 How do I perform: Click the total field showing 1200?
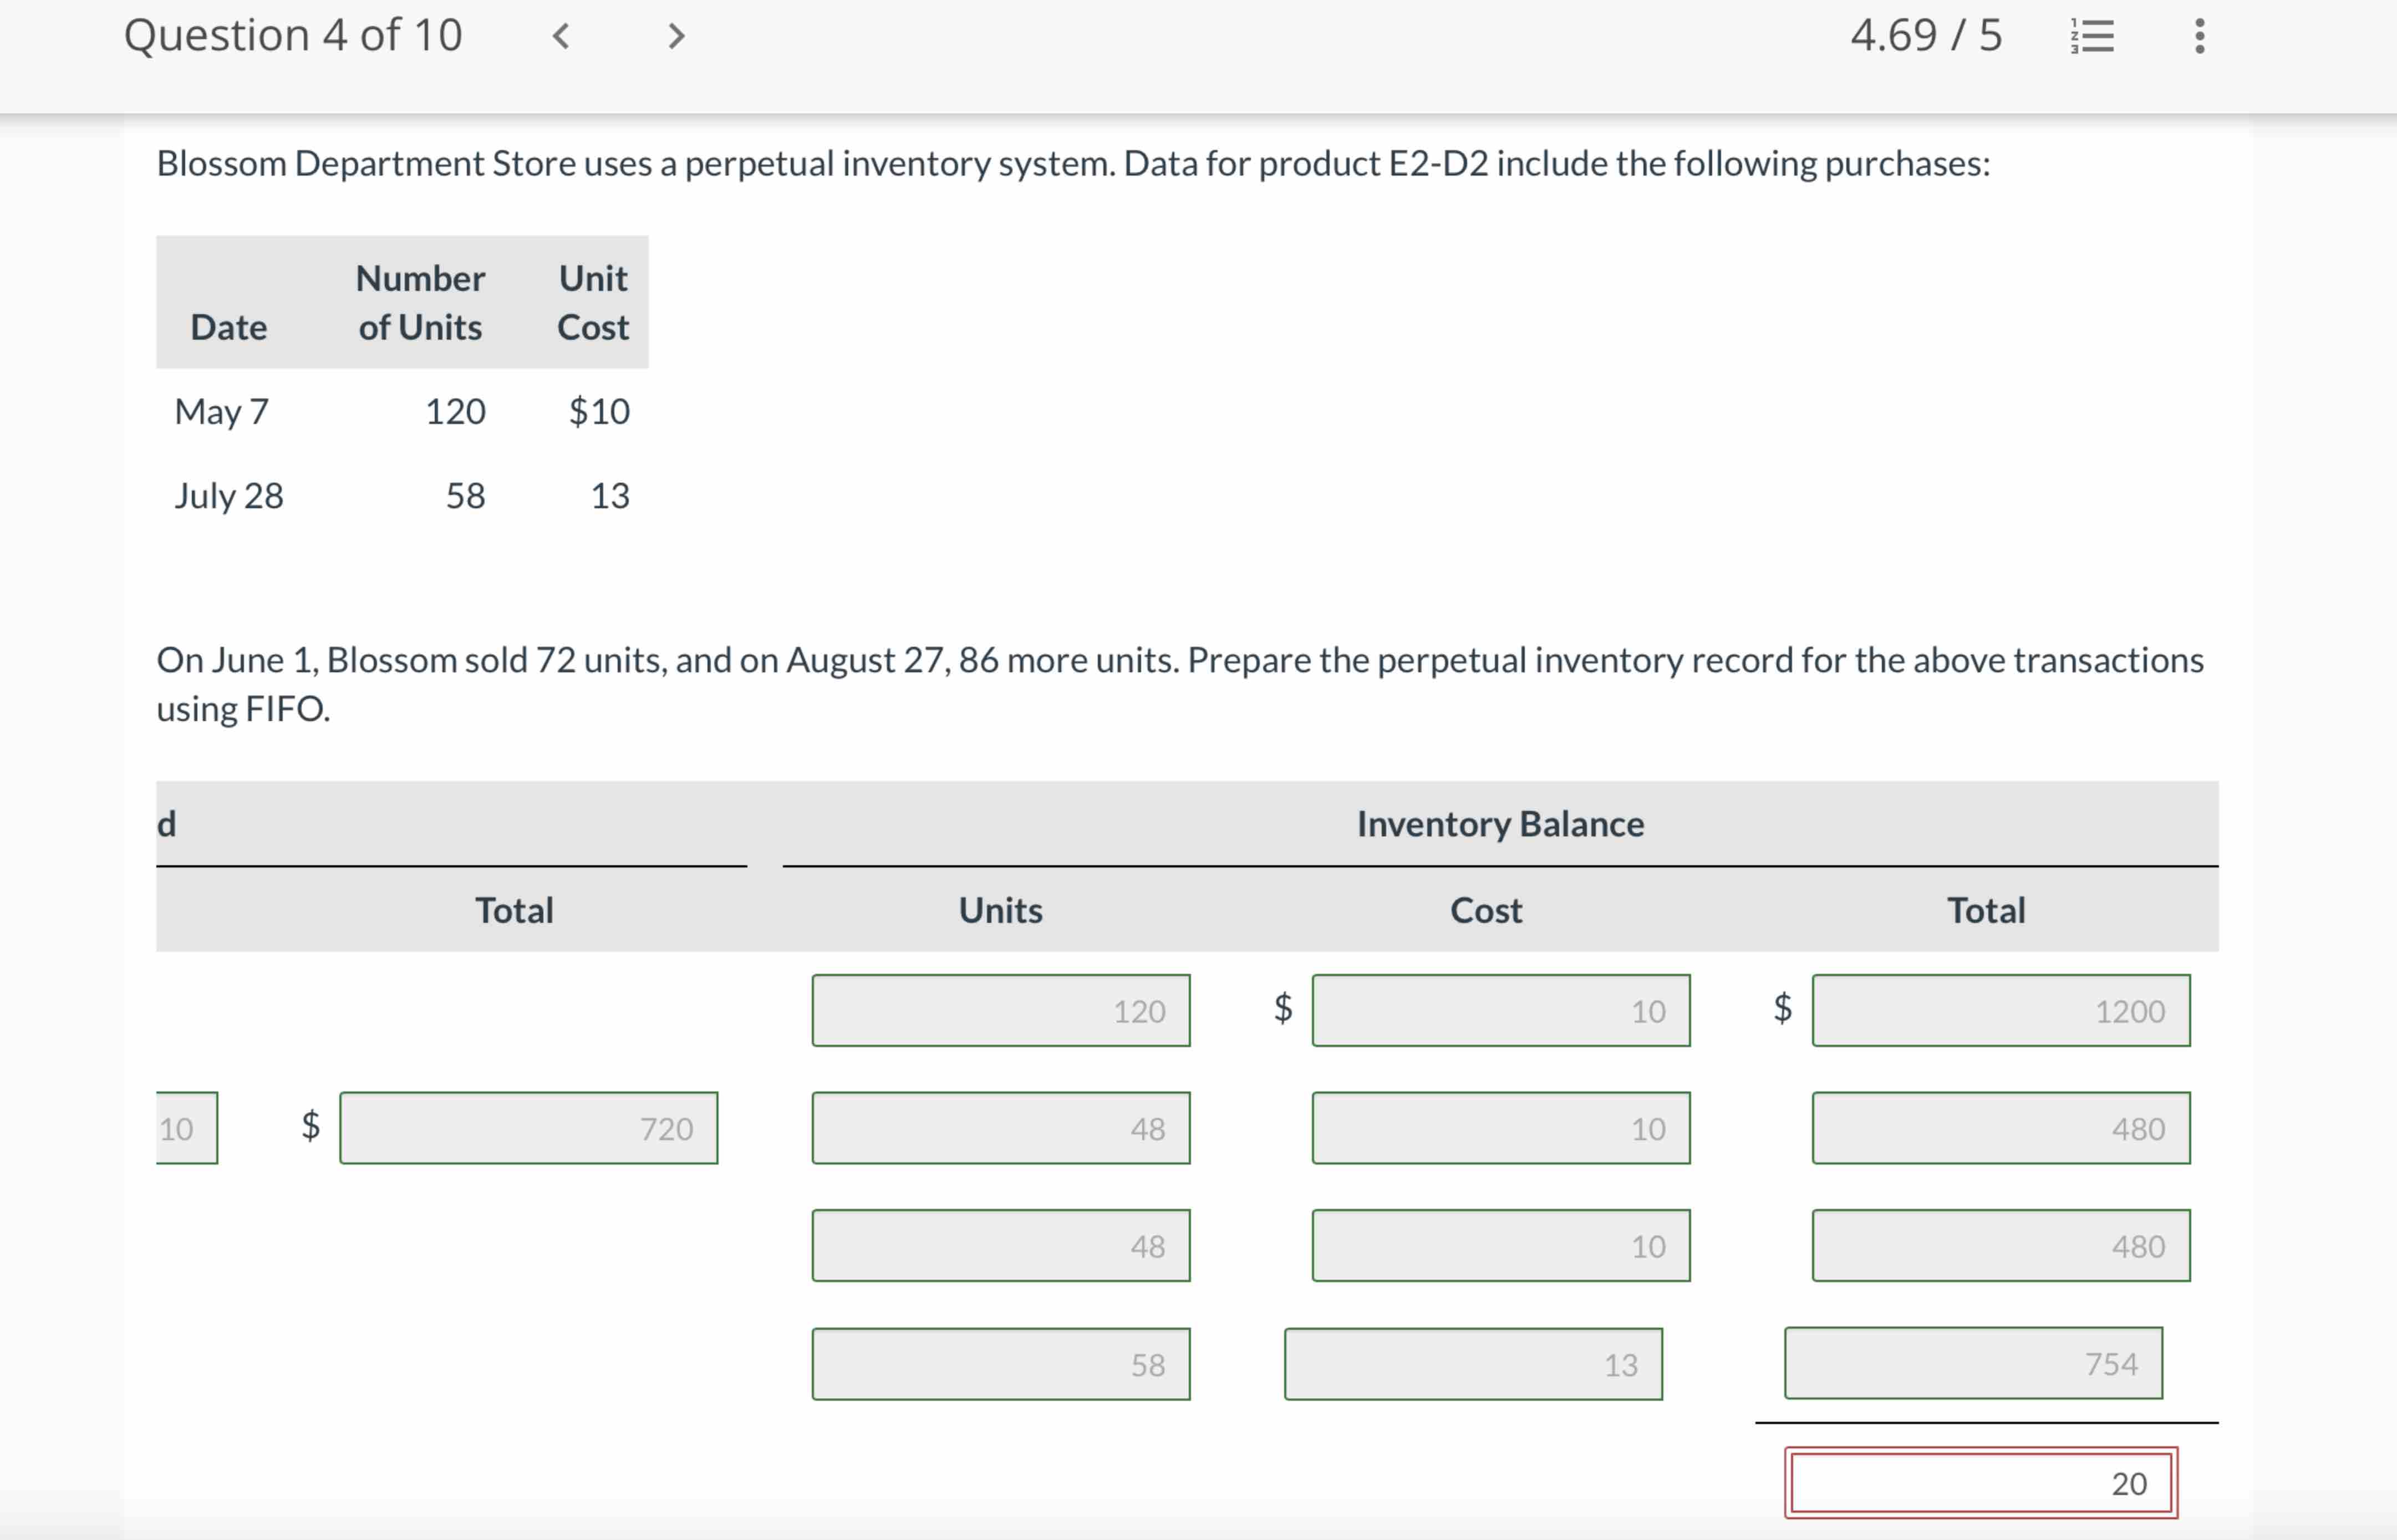point(2000,1010)
